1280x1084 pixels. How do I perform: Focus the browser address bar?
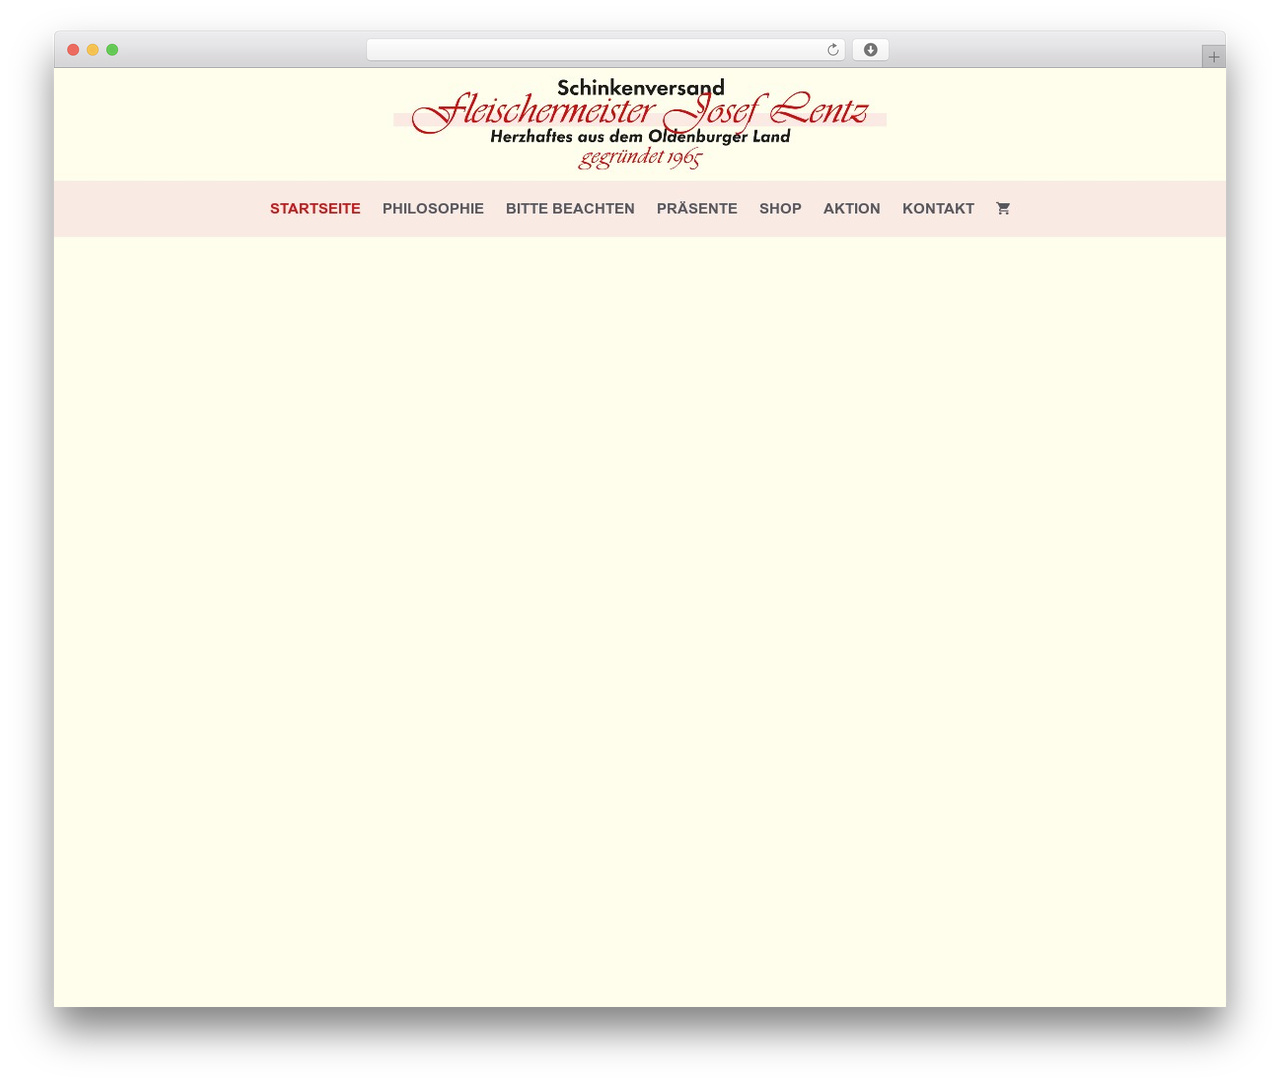[605, 50]
